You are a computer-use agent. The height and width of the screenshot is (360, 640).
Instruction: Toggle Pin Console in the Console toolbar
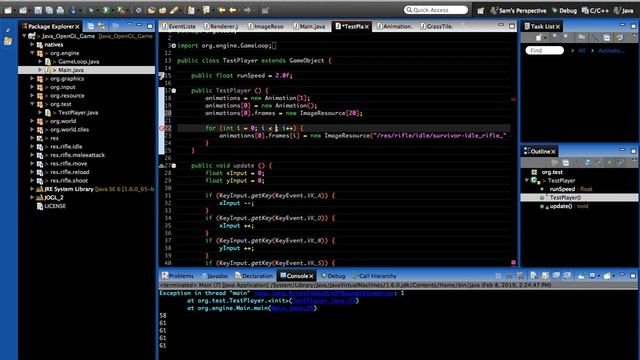581,276
